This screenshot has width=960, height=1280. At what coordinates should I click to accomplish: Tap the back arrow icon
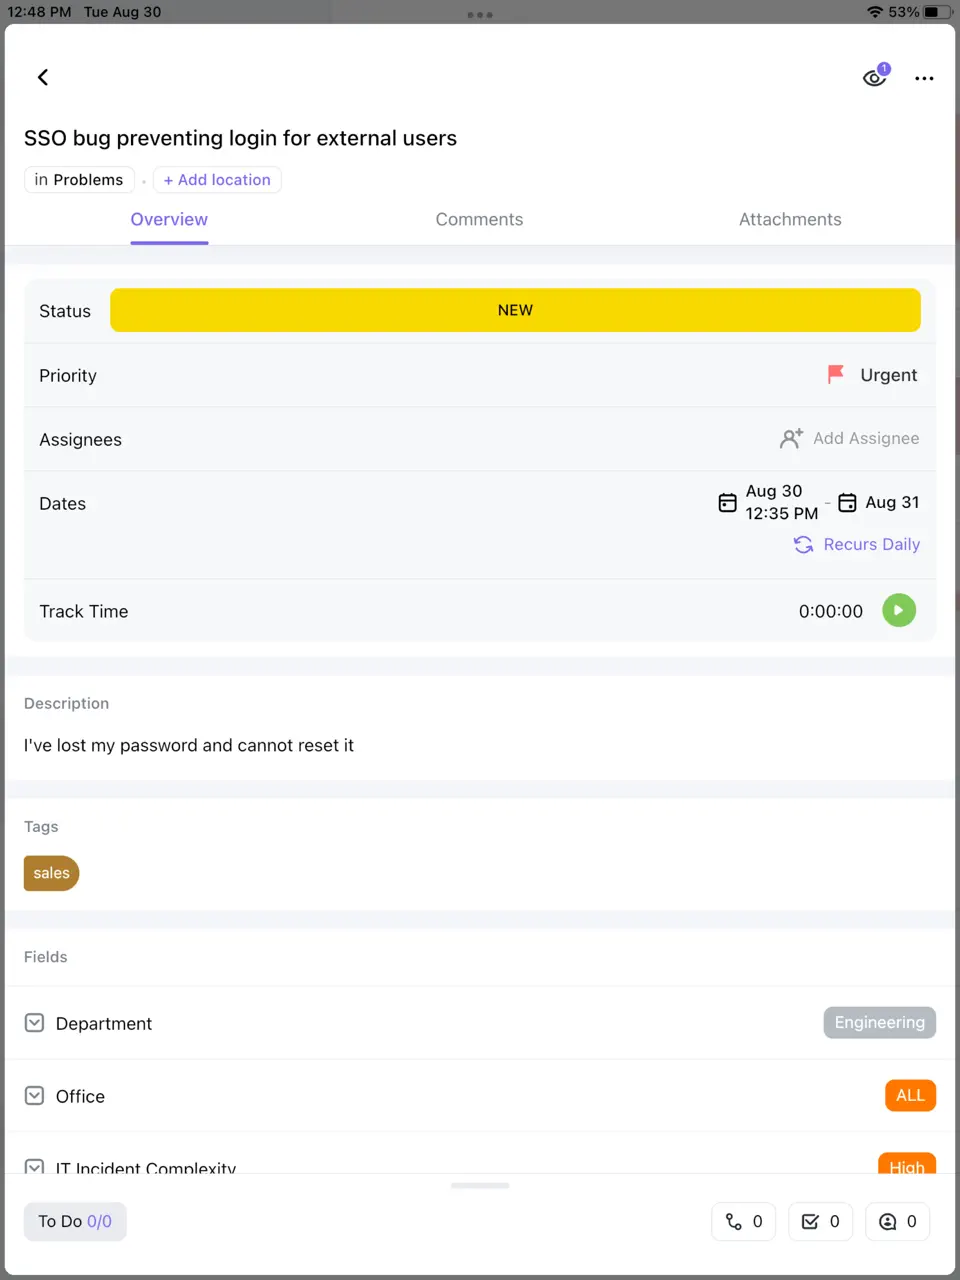(43, 77)
